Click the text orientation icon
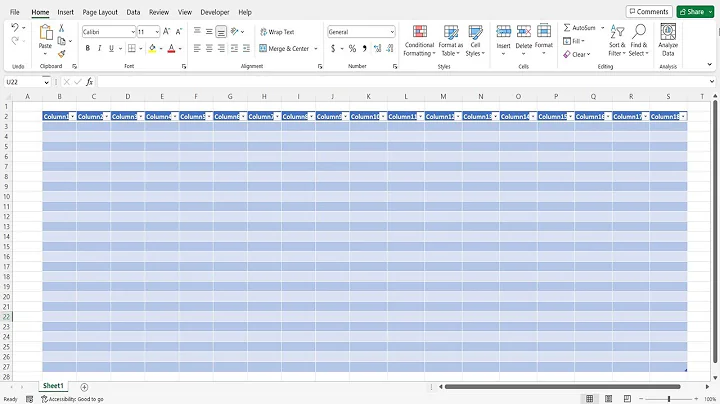The width and height of the screenshot is (720, 404). pos(235,31)
